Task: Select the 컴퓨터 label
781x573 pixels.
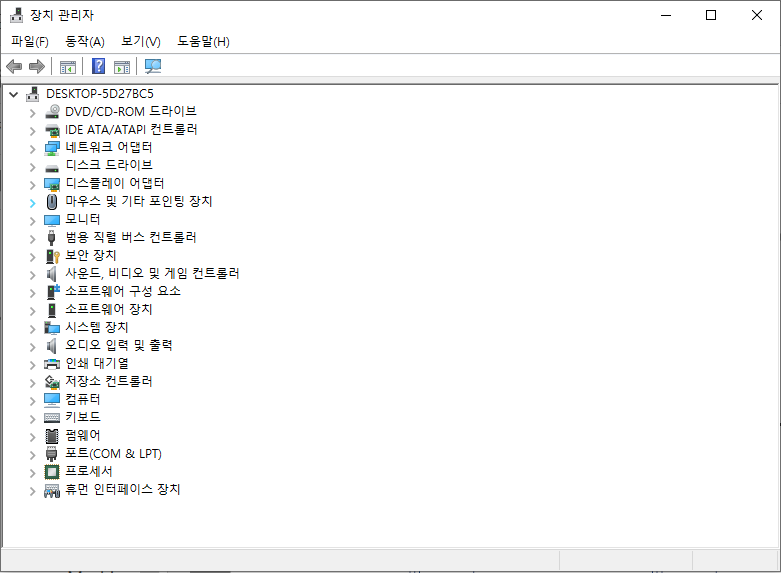Action: click(83, 399)
